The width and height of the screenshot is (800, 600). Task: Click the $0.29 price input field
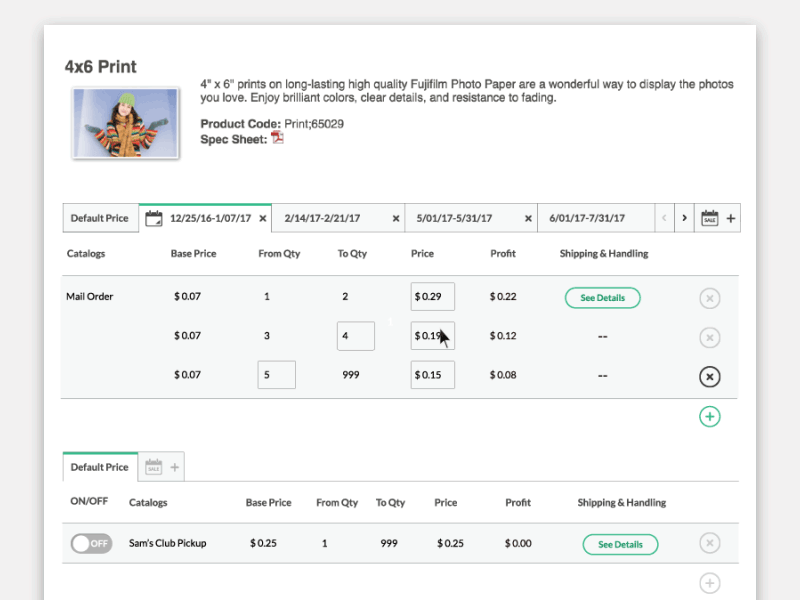[x=434, y=296]
